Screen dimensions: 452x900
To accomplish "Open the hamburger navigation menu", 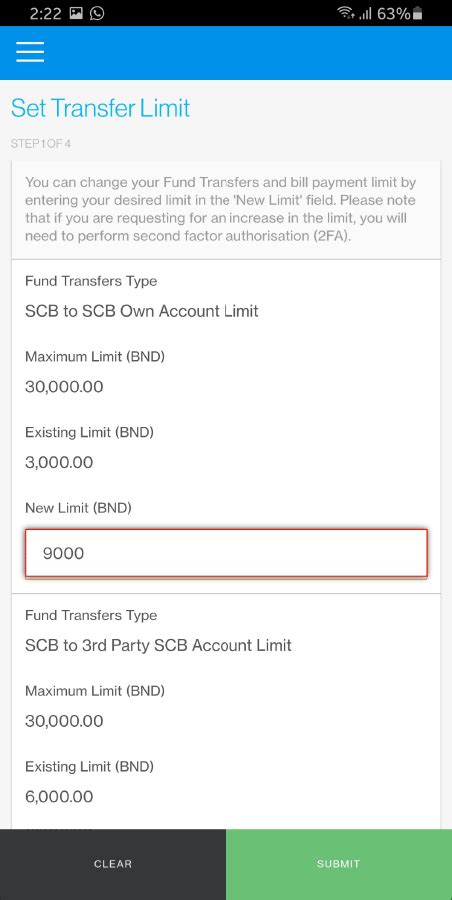I will (30, 52).
